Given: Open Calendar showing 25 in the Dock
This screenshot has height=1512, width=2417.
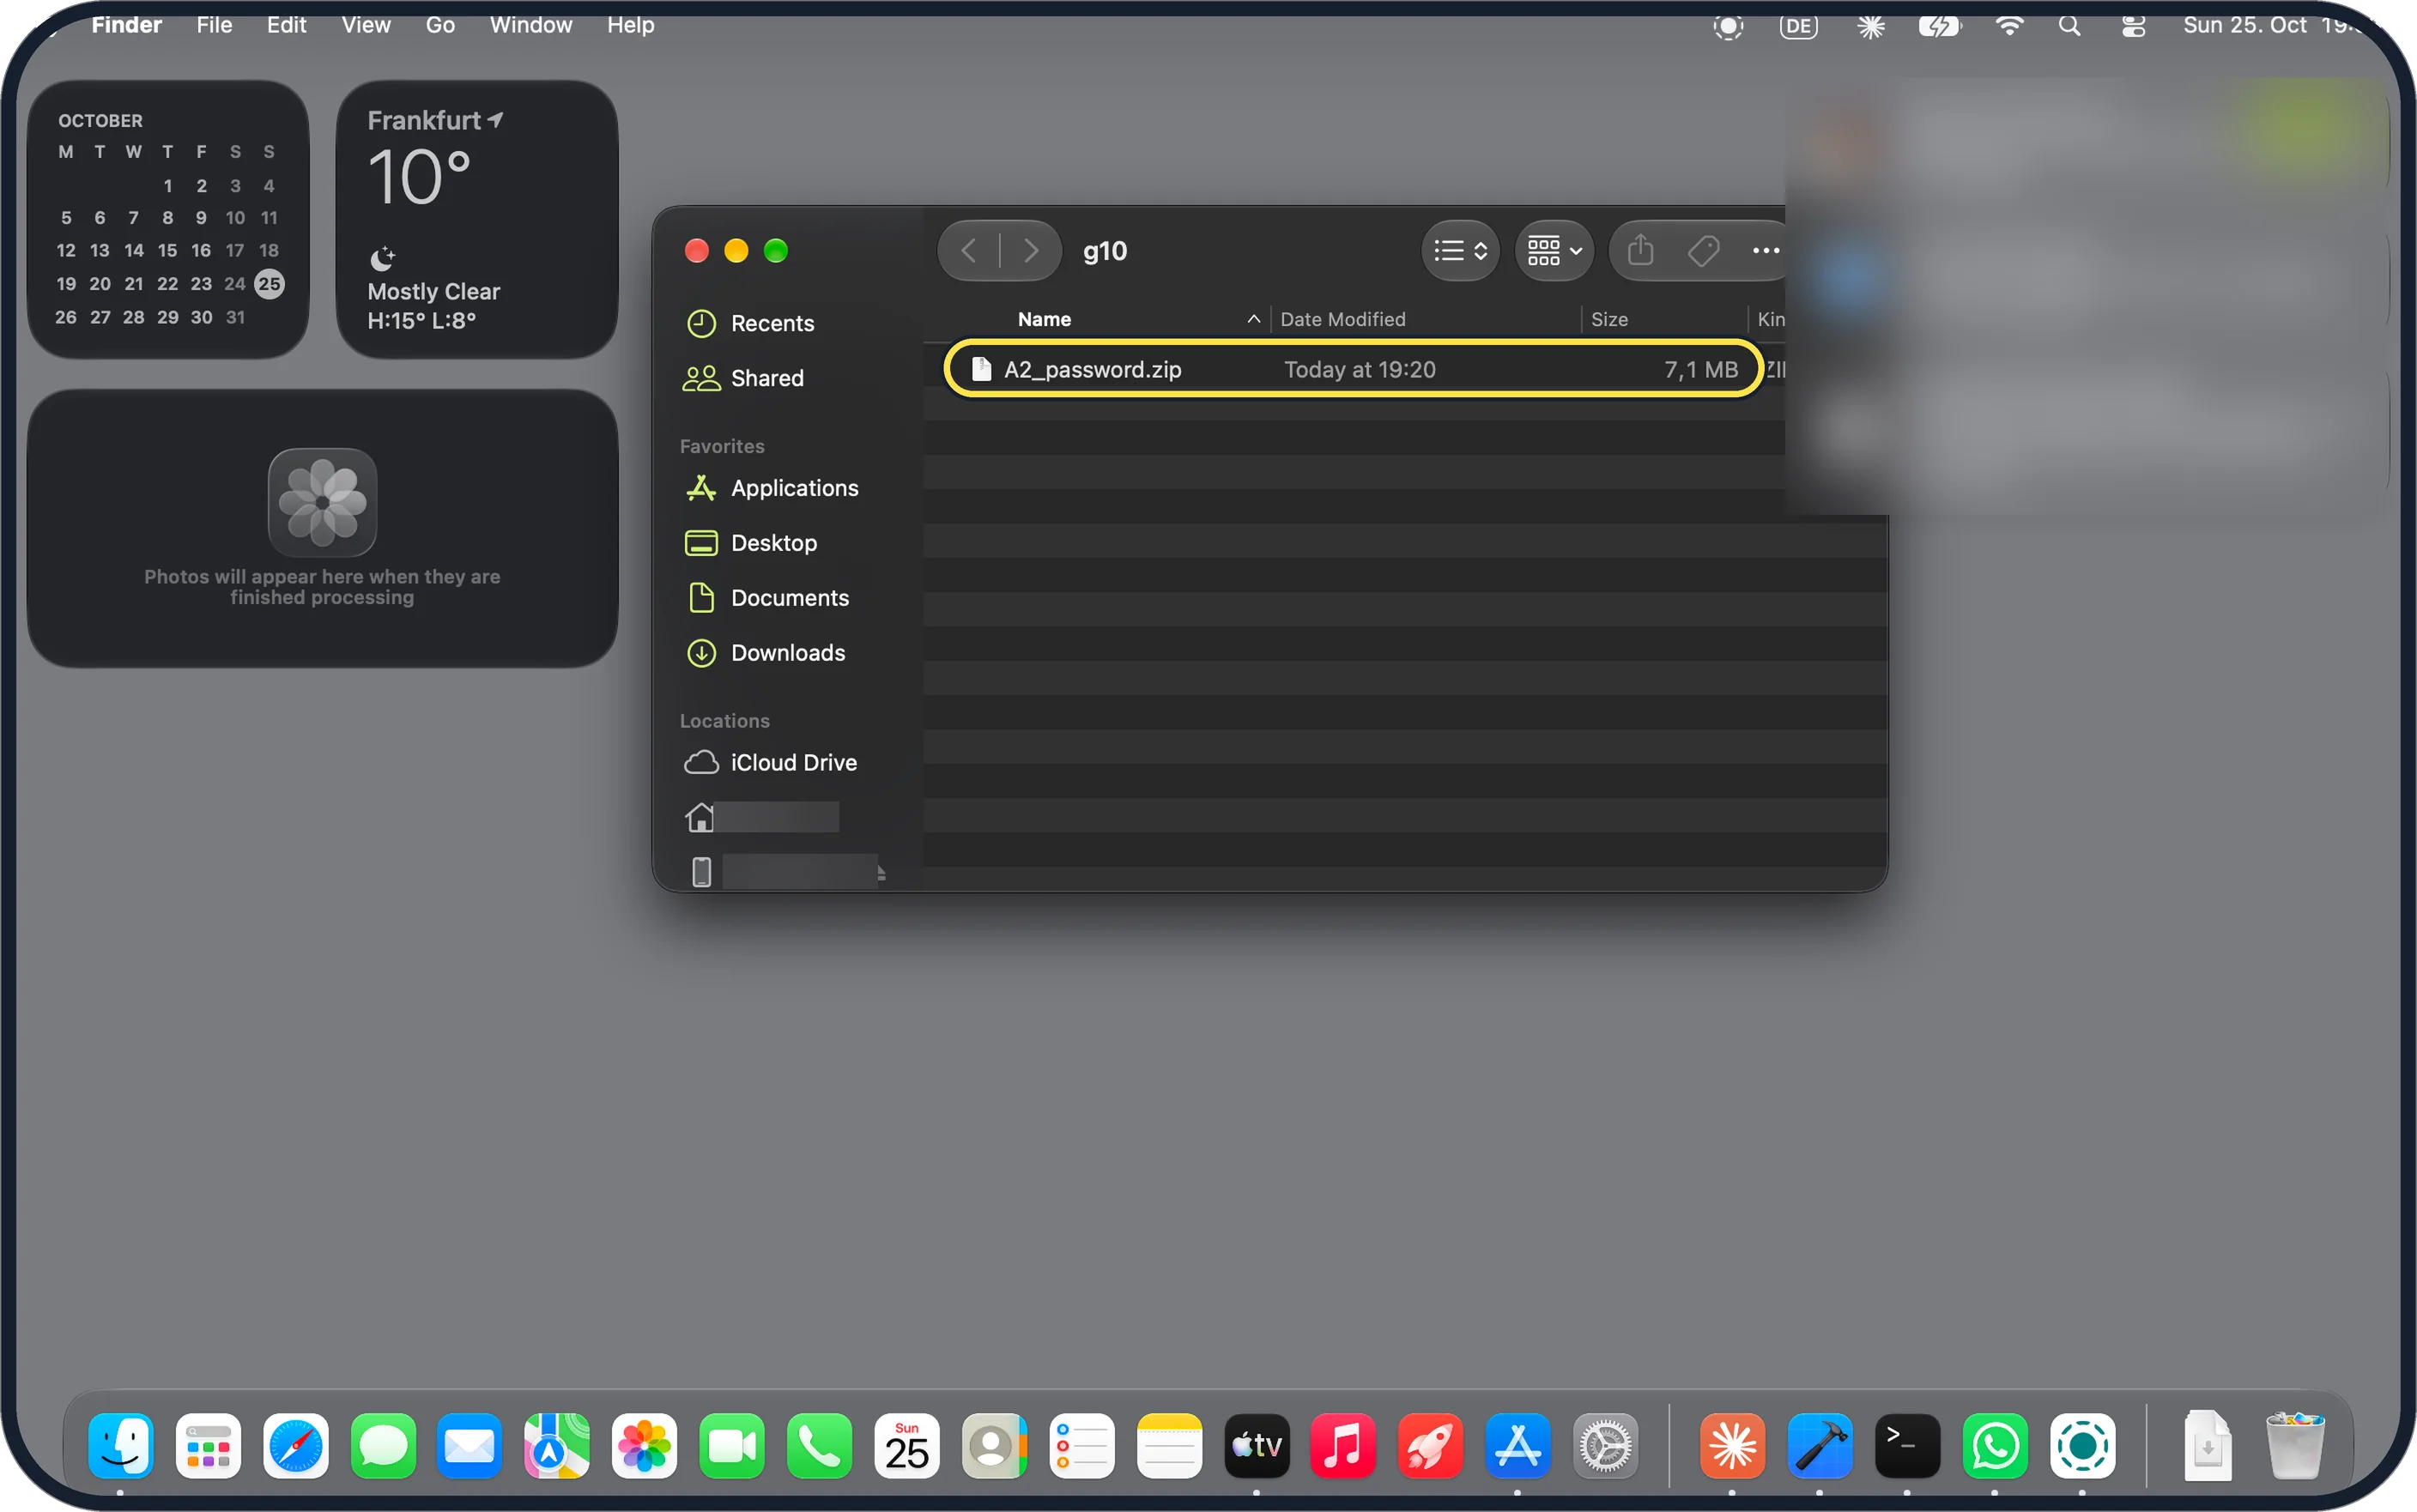Looking at the screenshot, I should coord(907,1445).
